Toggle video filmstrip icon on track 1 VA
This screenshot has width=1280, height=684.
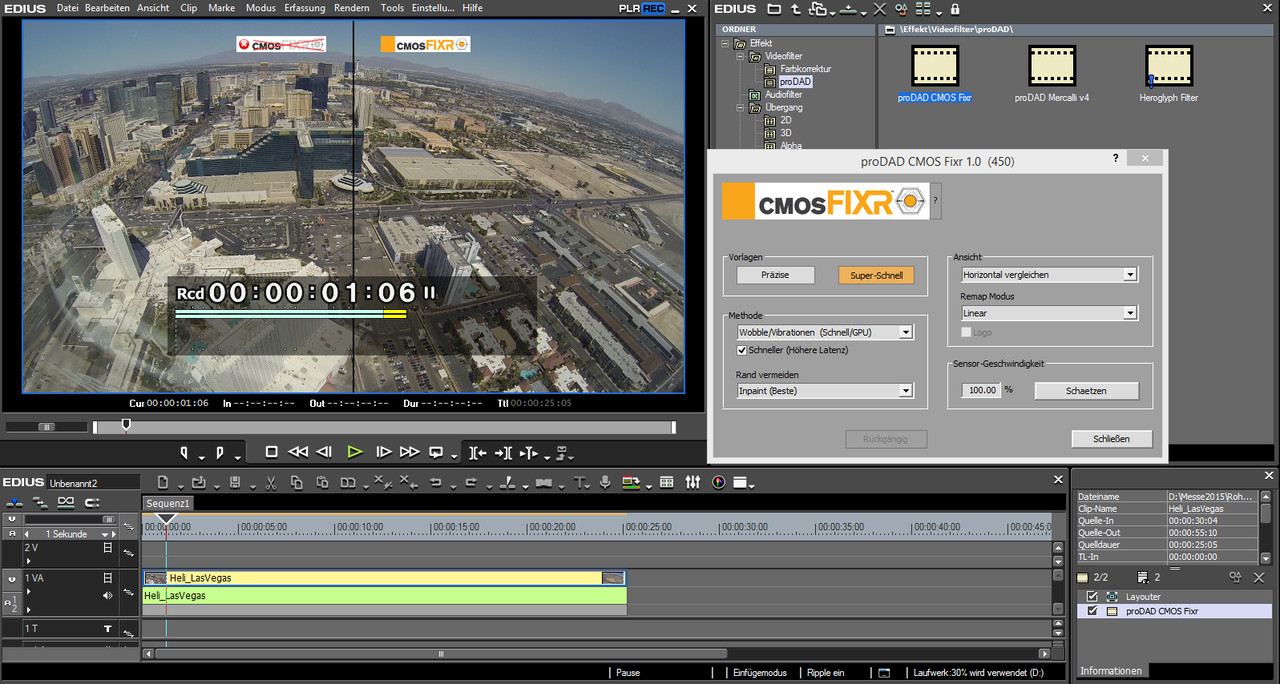107,577
